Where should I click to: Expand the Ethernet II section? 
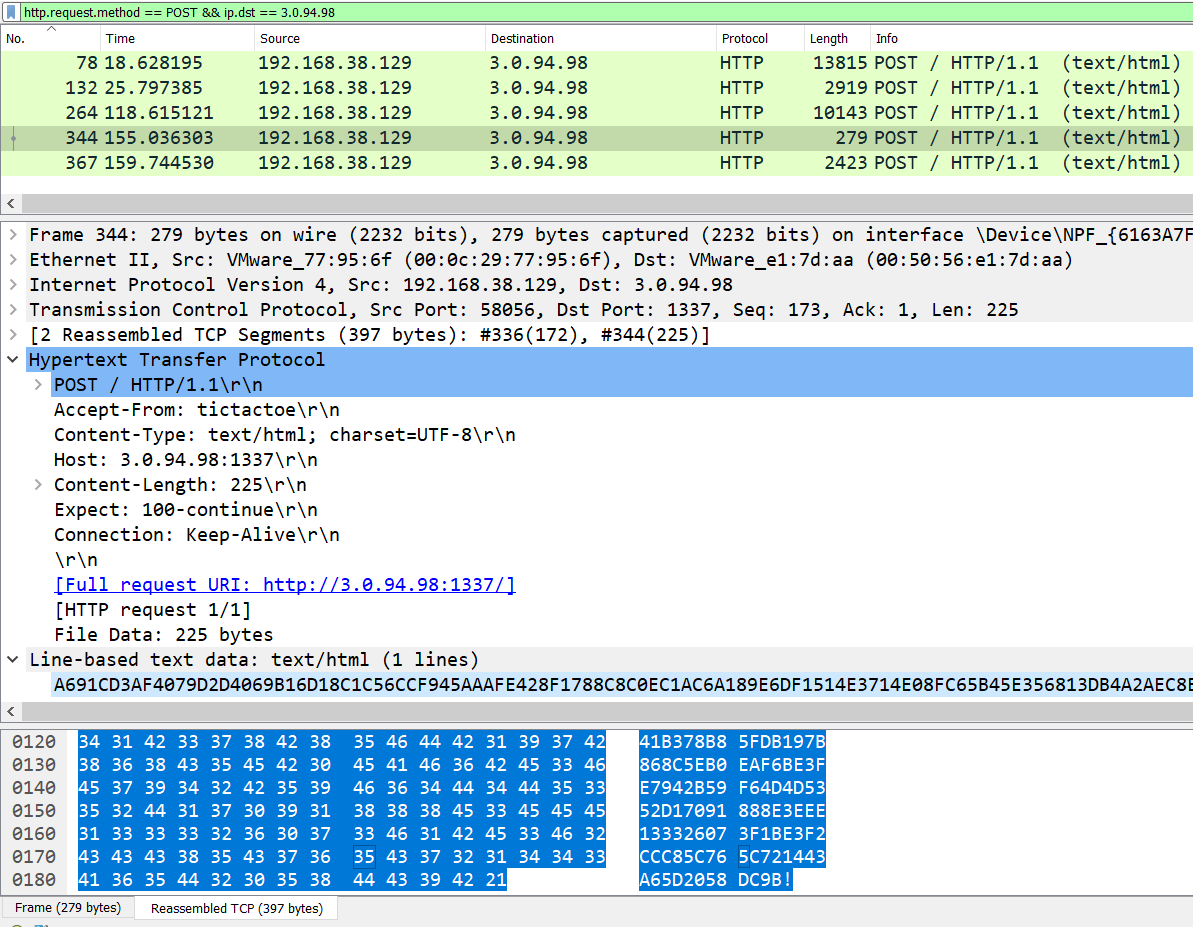12,259
